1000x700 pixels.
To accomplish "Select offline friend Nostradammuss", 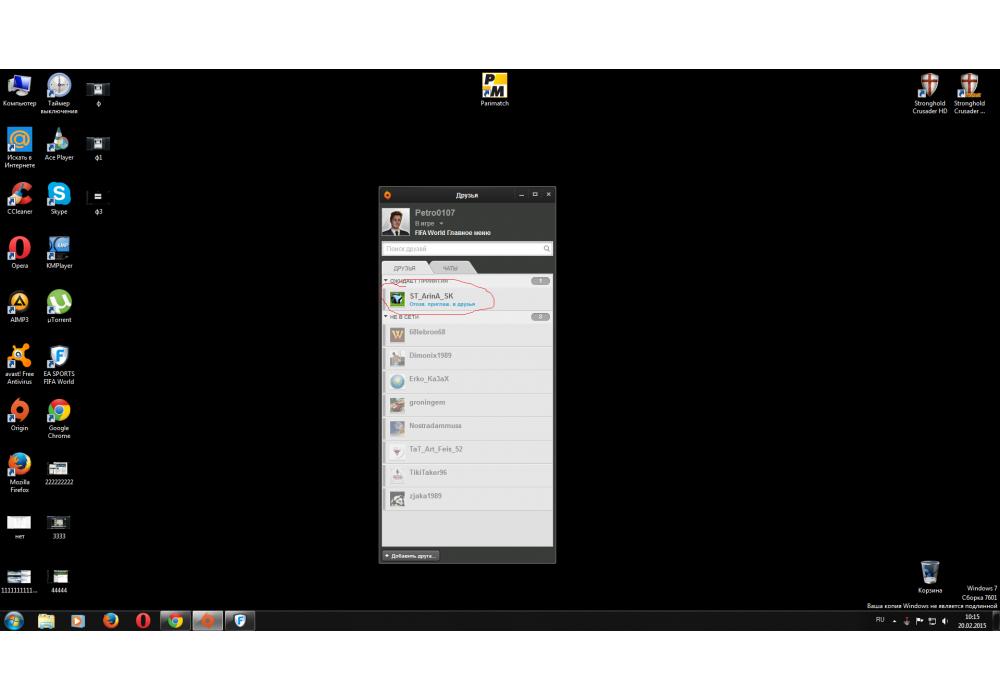I will point(467,428).
